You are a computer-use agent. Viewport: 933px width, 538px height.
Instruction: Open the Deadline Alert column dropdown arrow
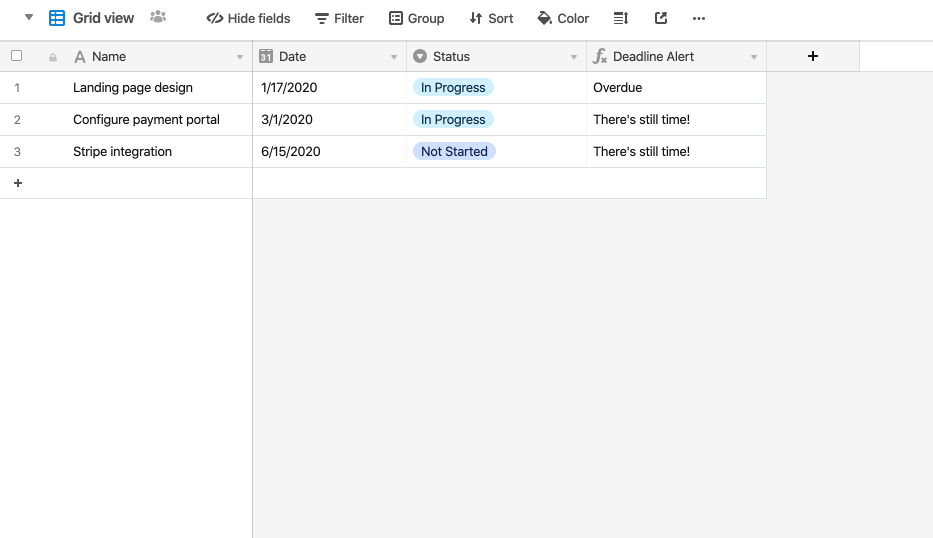(753, 57)
